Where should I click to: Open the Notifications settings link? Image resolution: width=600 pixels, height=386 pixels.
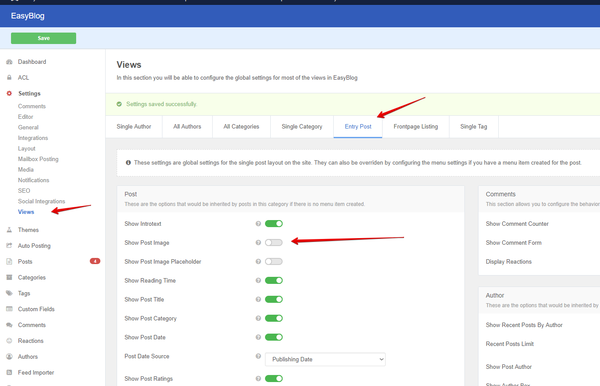(x=33, y=180)
